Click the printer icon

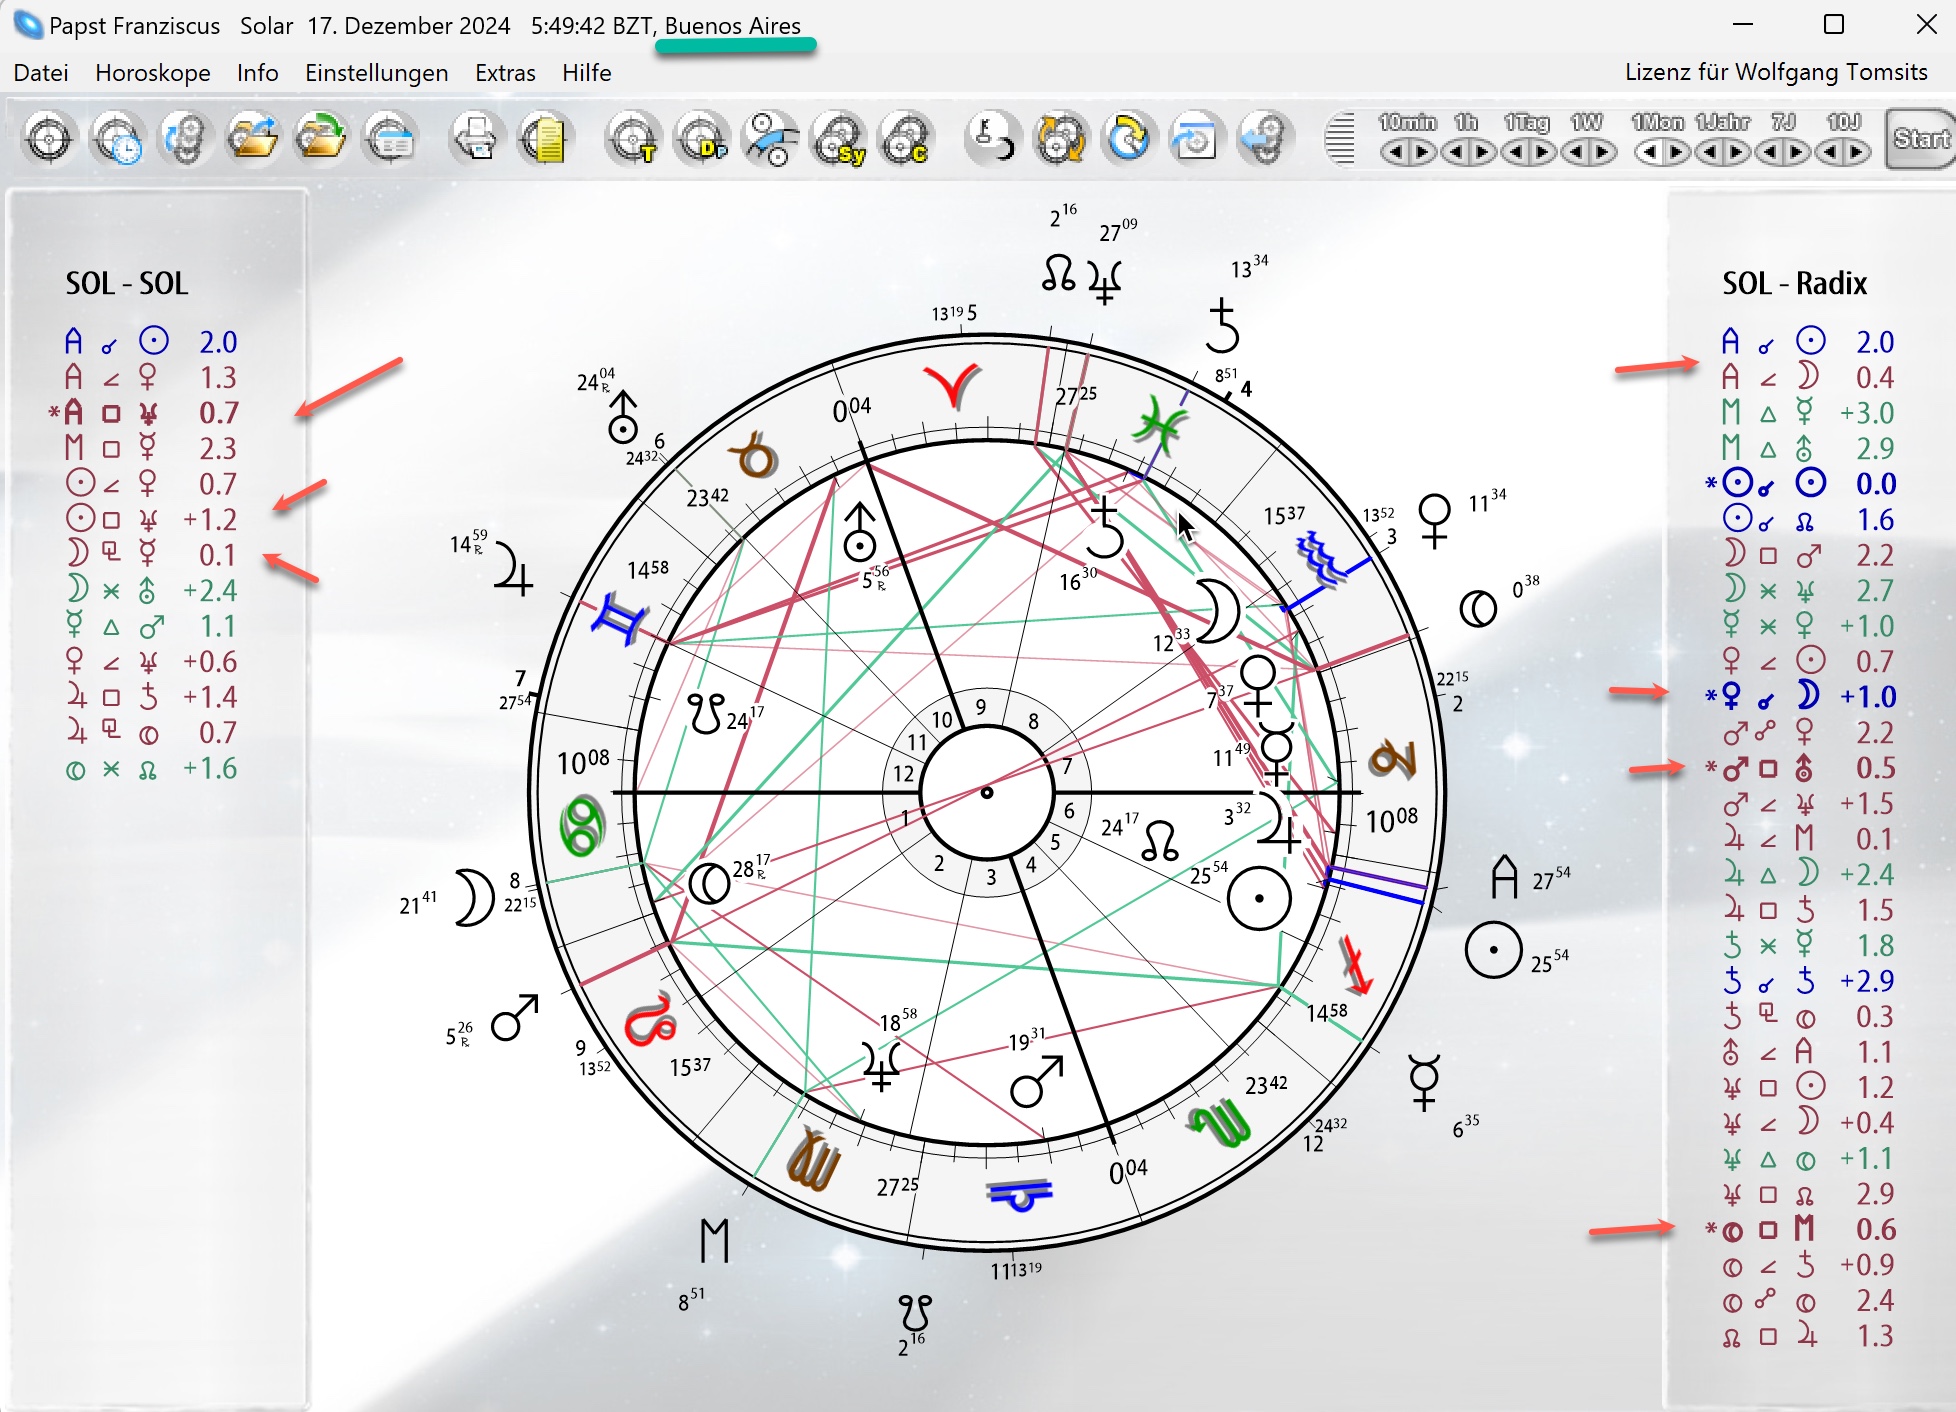coord(476,138)
